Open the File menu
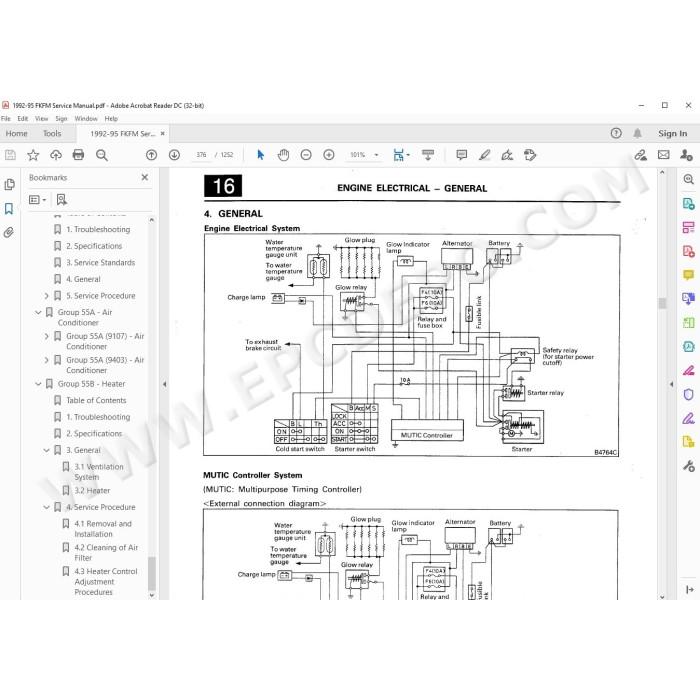 tap(6, 118)
